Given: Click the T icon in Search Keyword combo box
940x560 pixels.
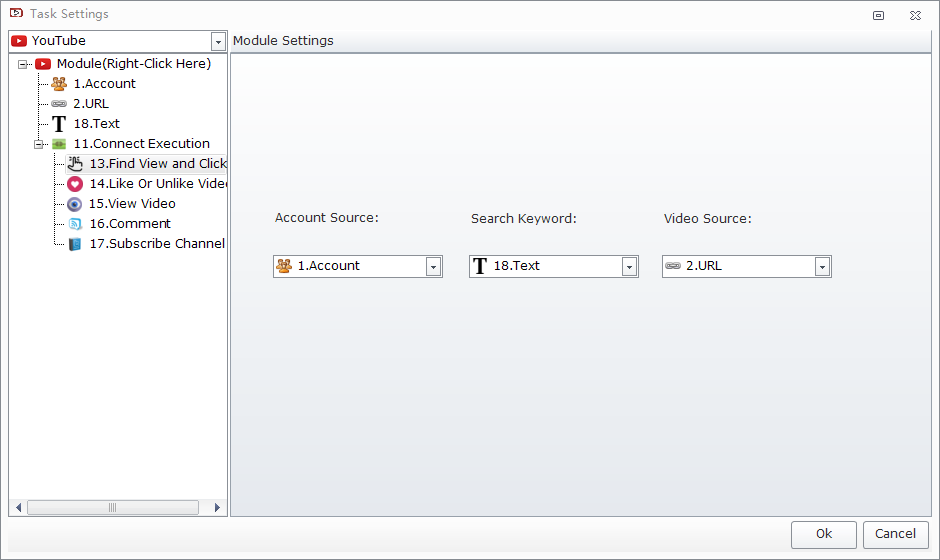Looking at the screenshot, I should [x=480, y=266].
